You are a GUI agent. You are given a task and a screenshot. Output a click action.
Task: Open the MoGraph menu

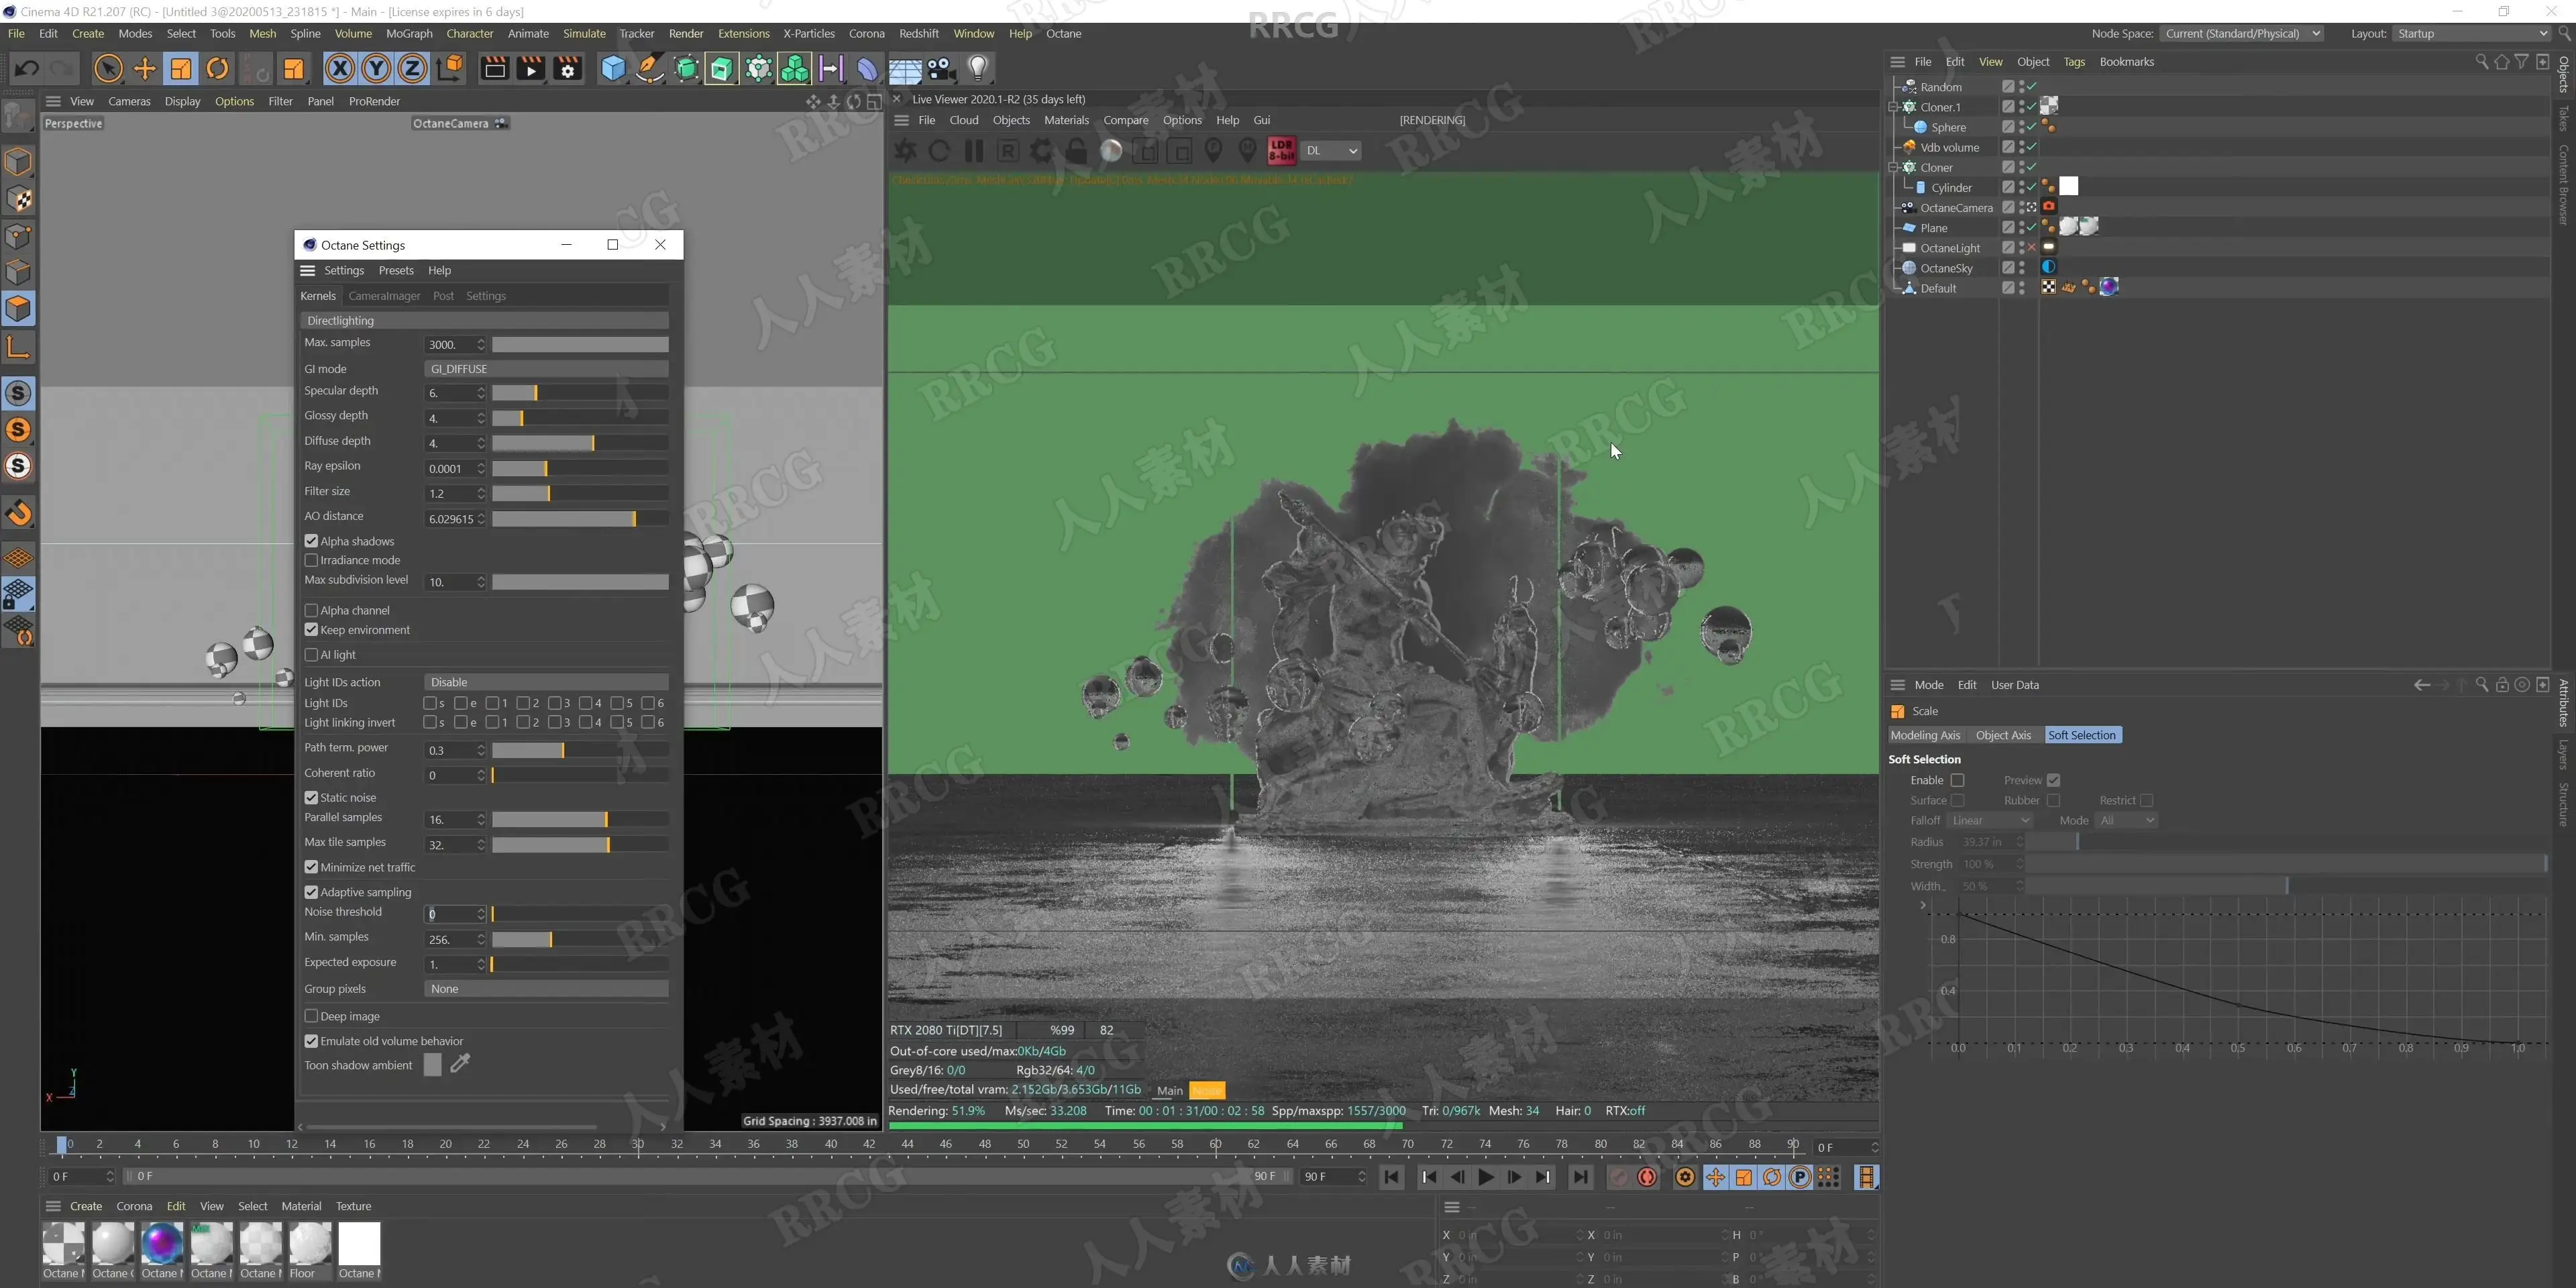point(409,34)
